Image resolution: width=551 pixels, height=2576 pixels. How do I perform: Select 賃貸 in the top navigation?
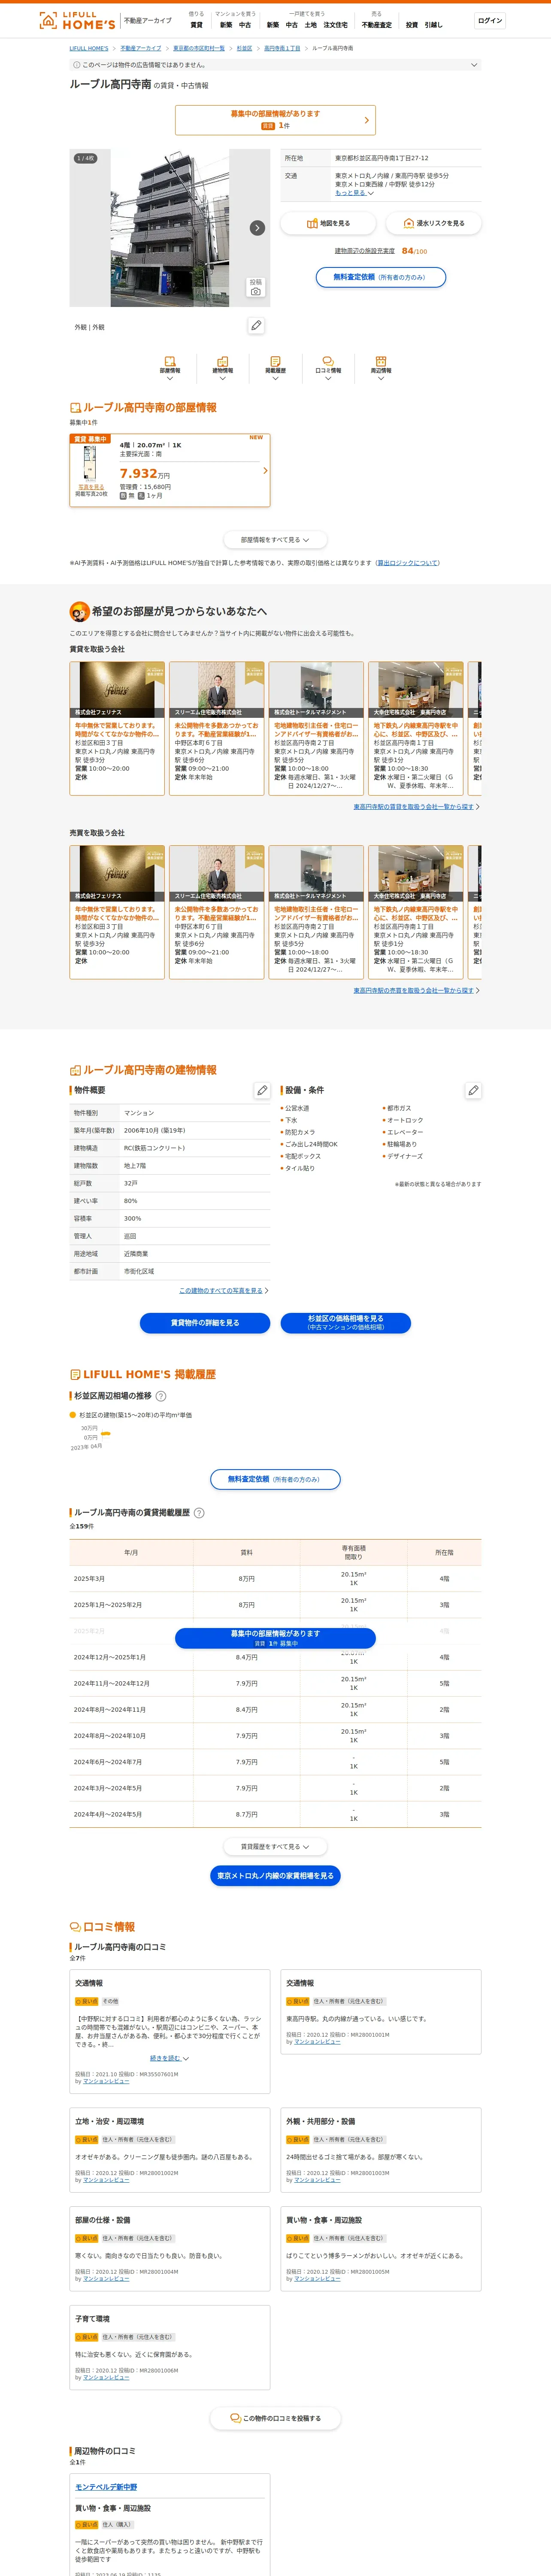coord(196,25)
